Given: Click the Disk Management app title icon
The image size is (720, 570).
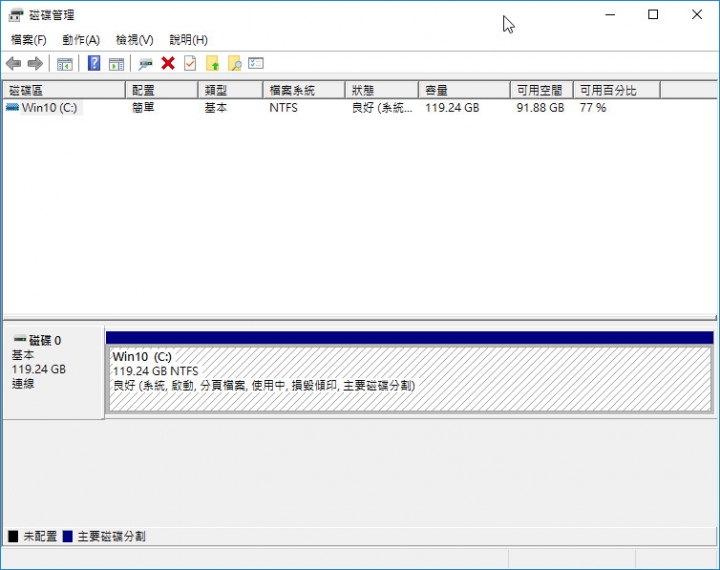Looking at the screenshot, I should (x=16, y=15).
